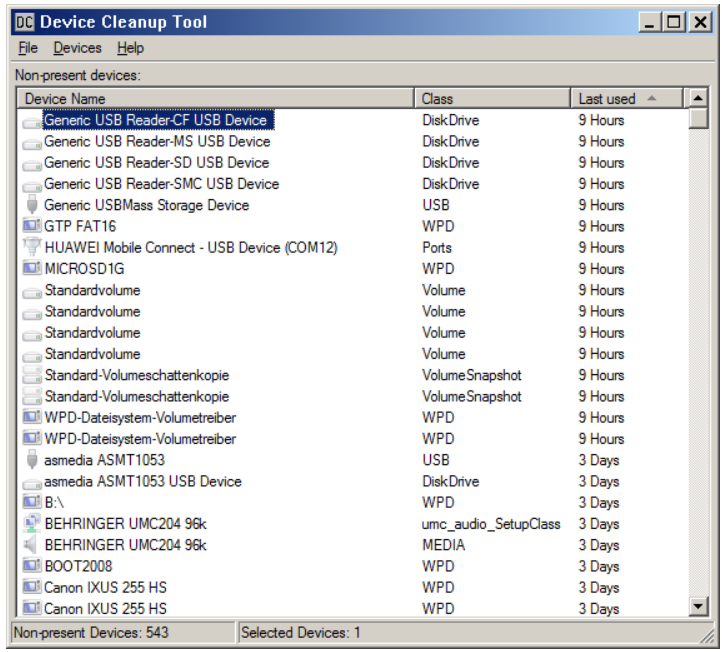Click Selected Devices: 1 status text
Viewport: 722px width, 652px height.
(300, 633)
